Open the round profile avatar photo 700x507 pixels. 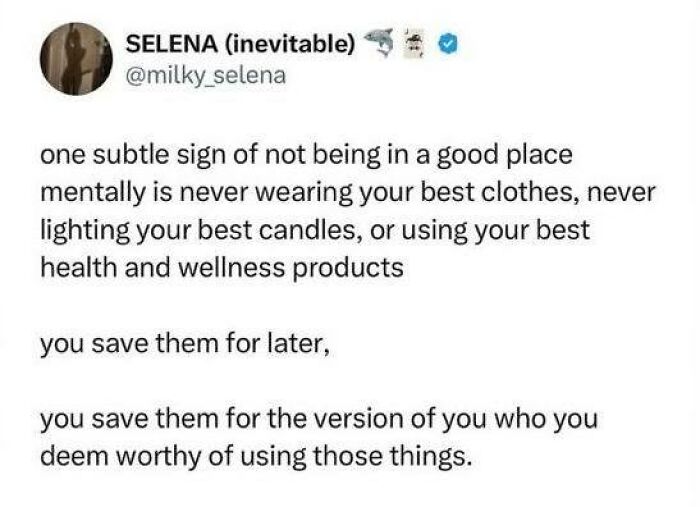[75, 58]
